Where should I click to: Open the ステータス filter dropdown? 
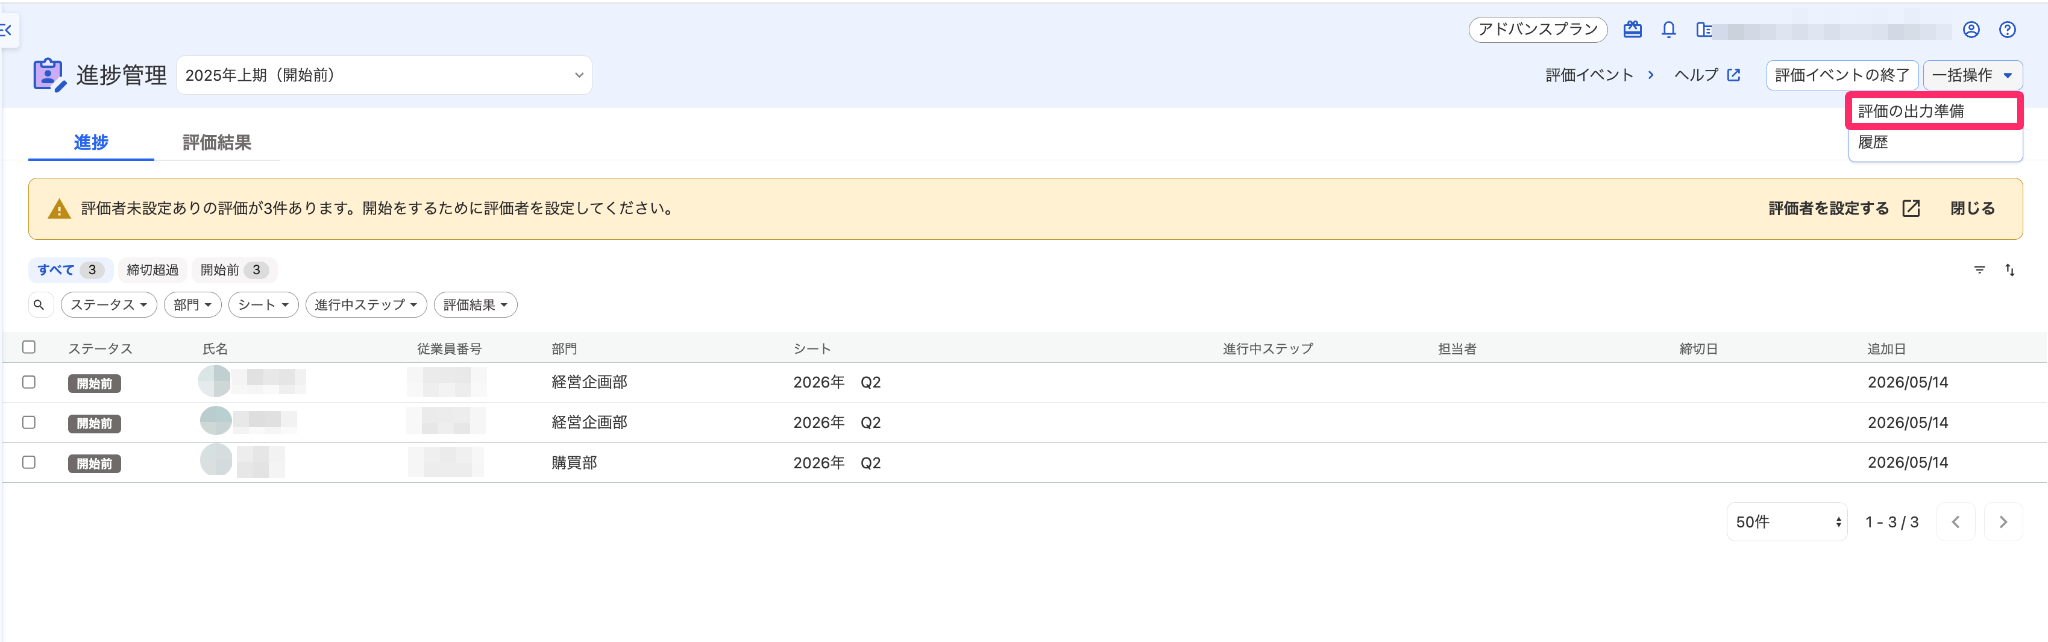point(109,305)
